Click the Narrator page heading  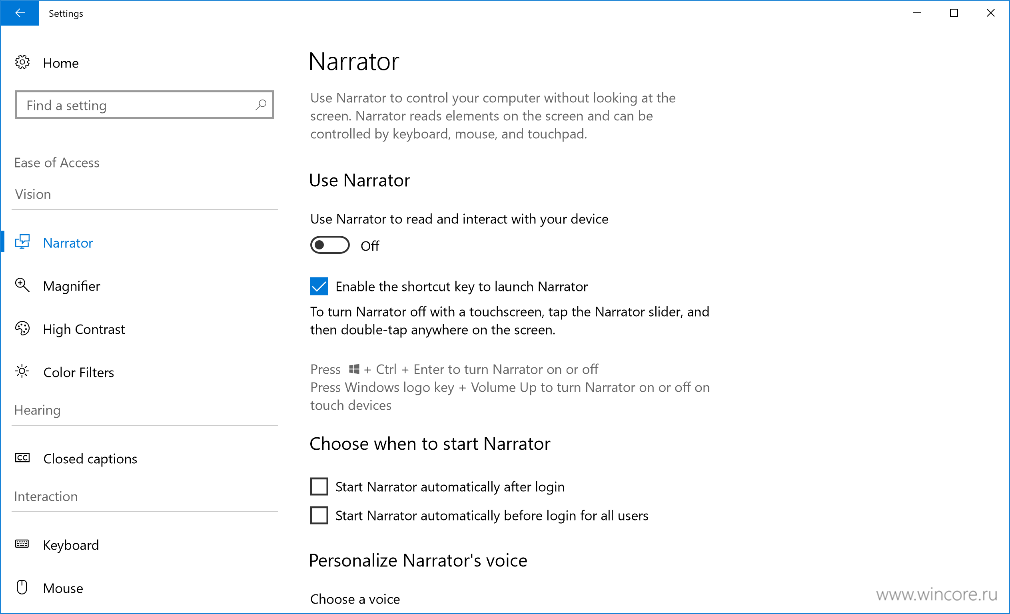click(354, 62)
